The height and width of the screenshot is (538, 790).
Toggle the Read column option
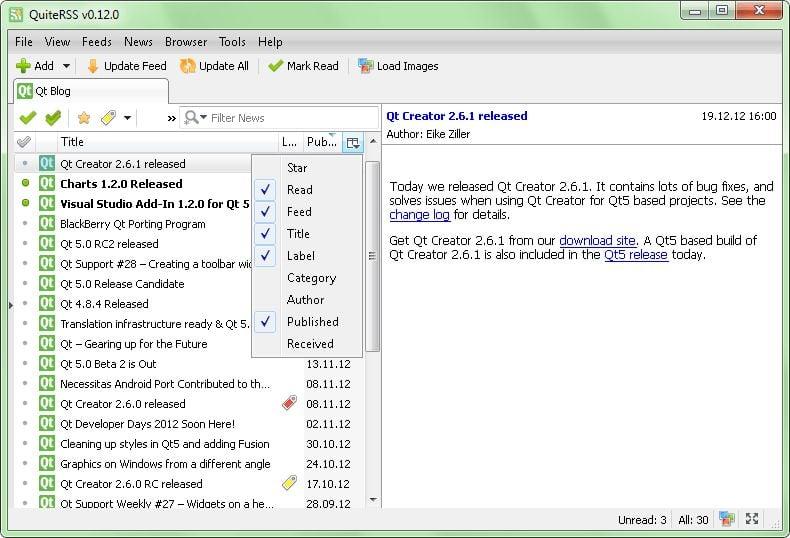coord(307,190)
